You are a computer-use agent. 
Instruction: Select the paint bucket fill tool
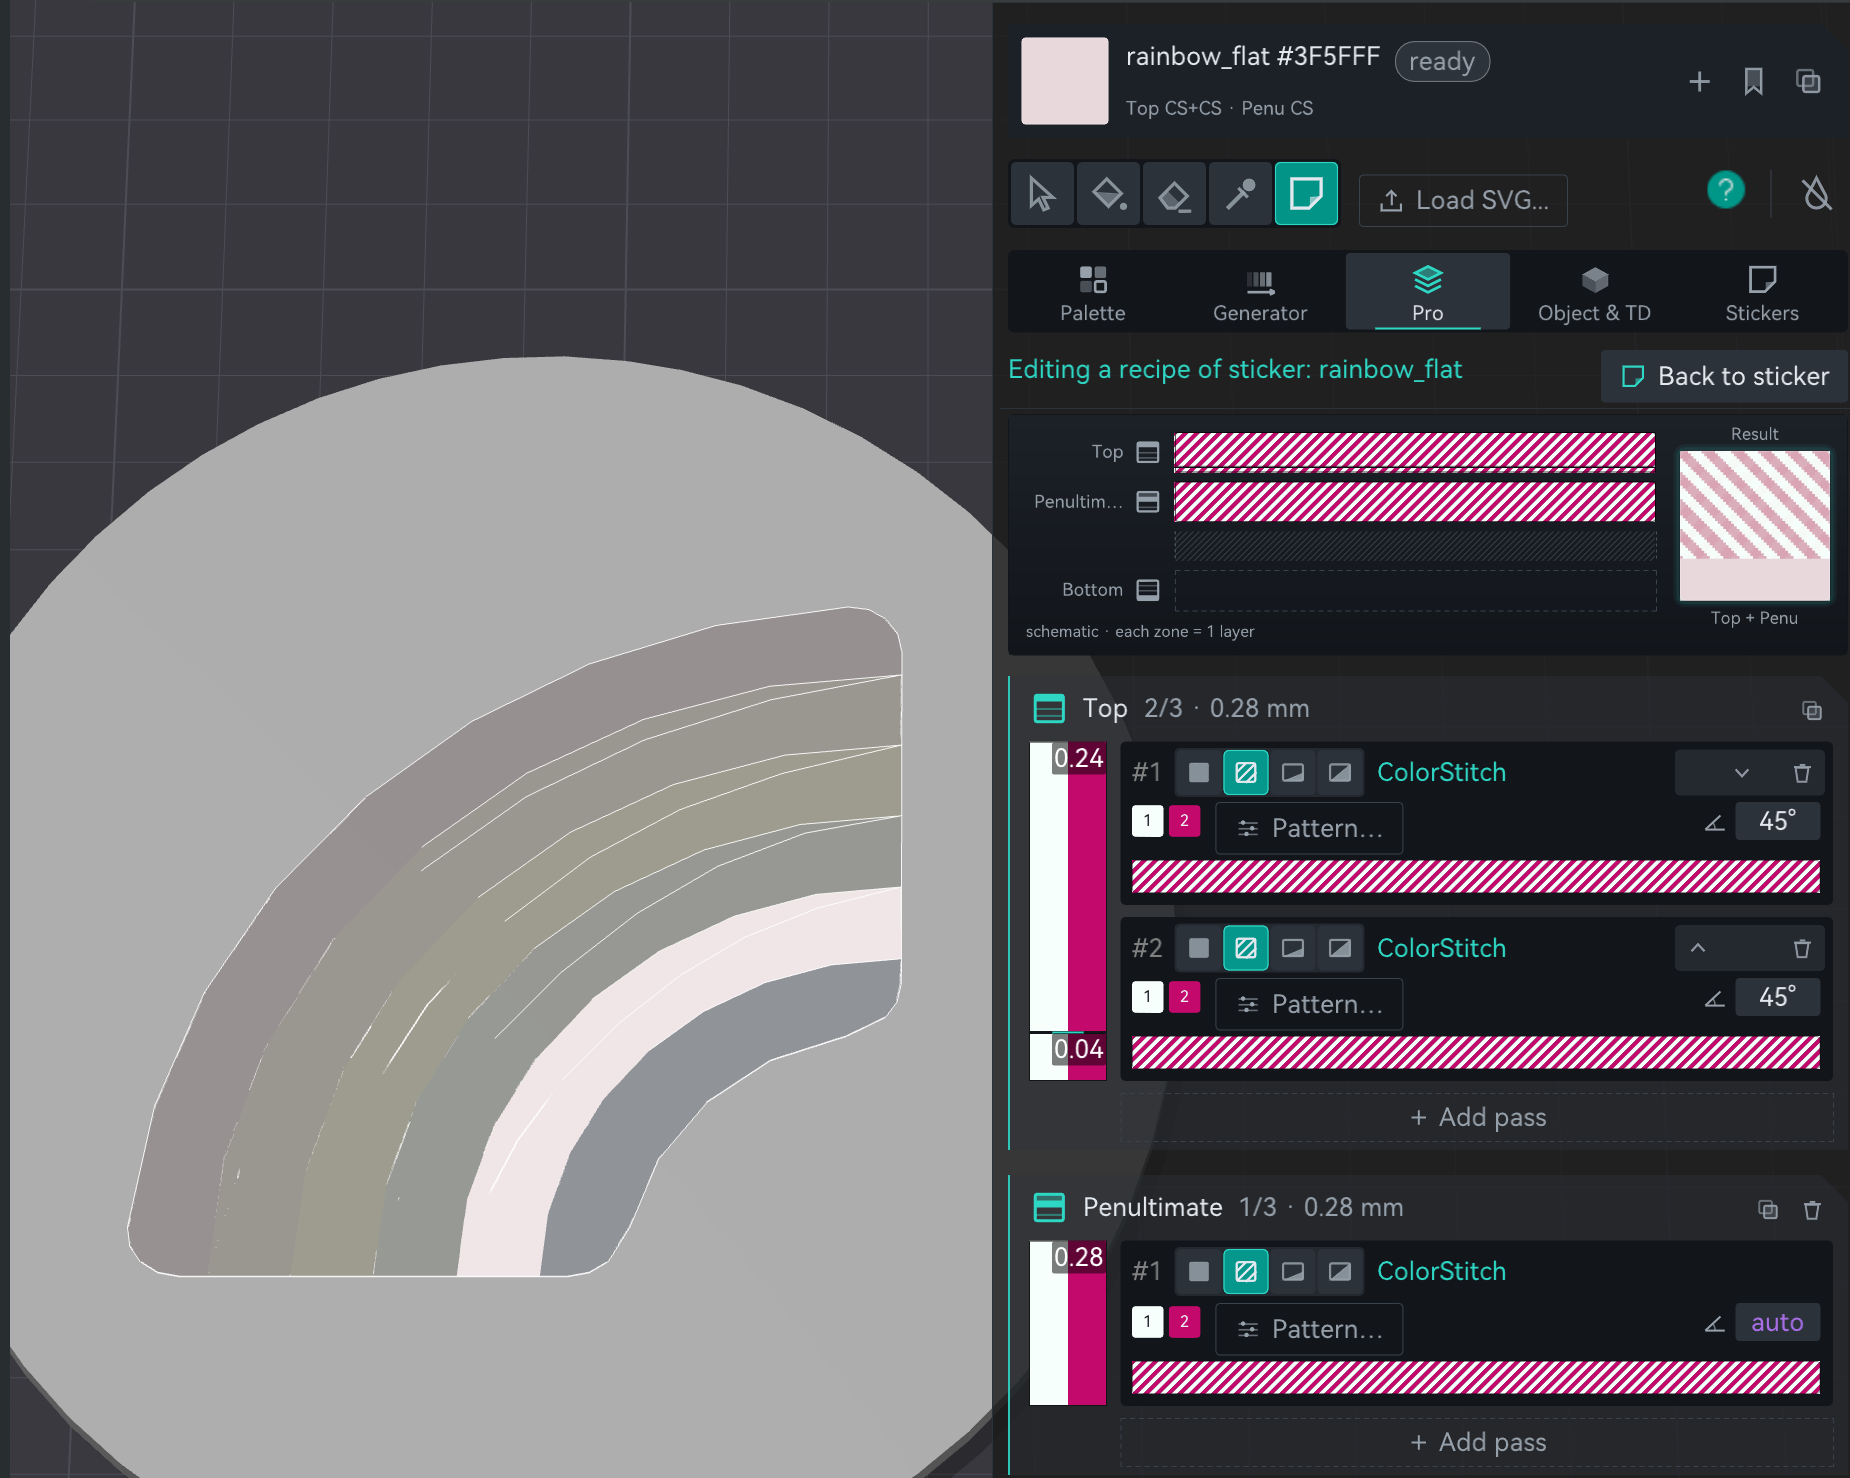[x=1108, y=194]
